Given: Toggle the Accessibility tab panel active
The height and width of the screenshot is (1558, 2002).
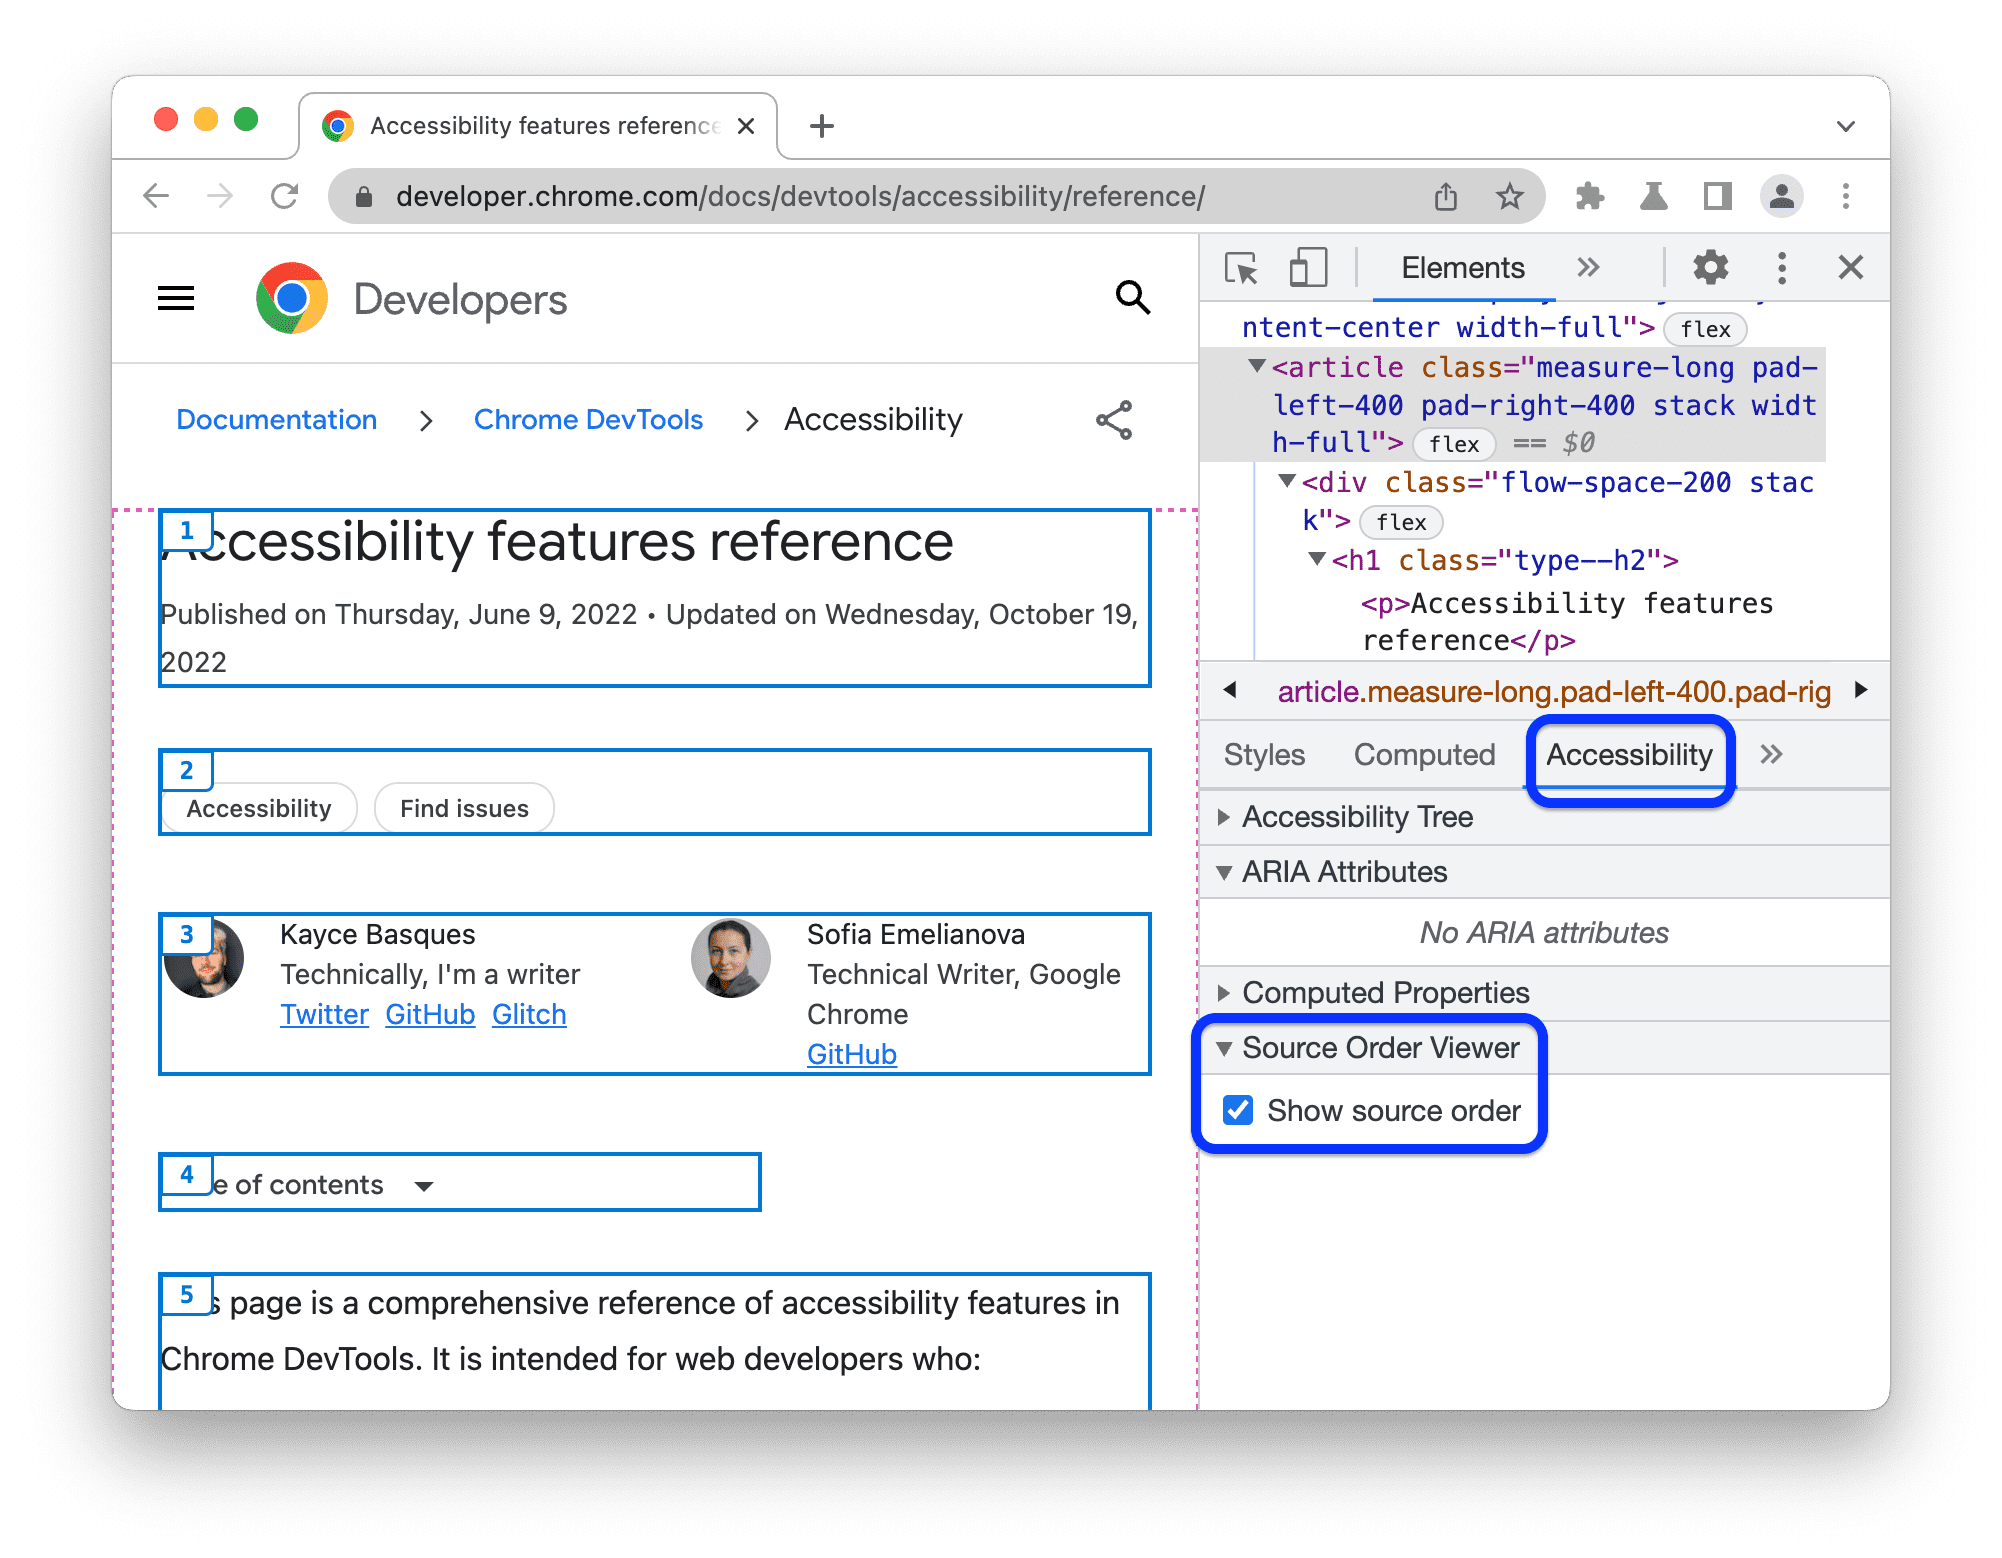Looking at the screenshot, I should pos(1625,754).
